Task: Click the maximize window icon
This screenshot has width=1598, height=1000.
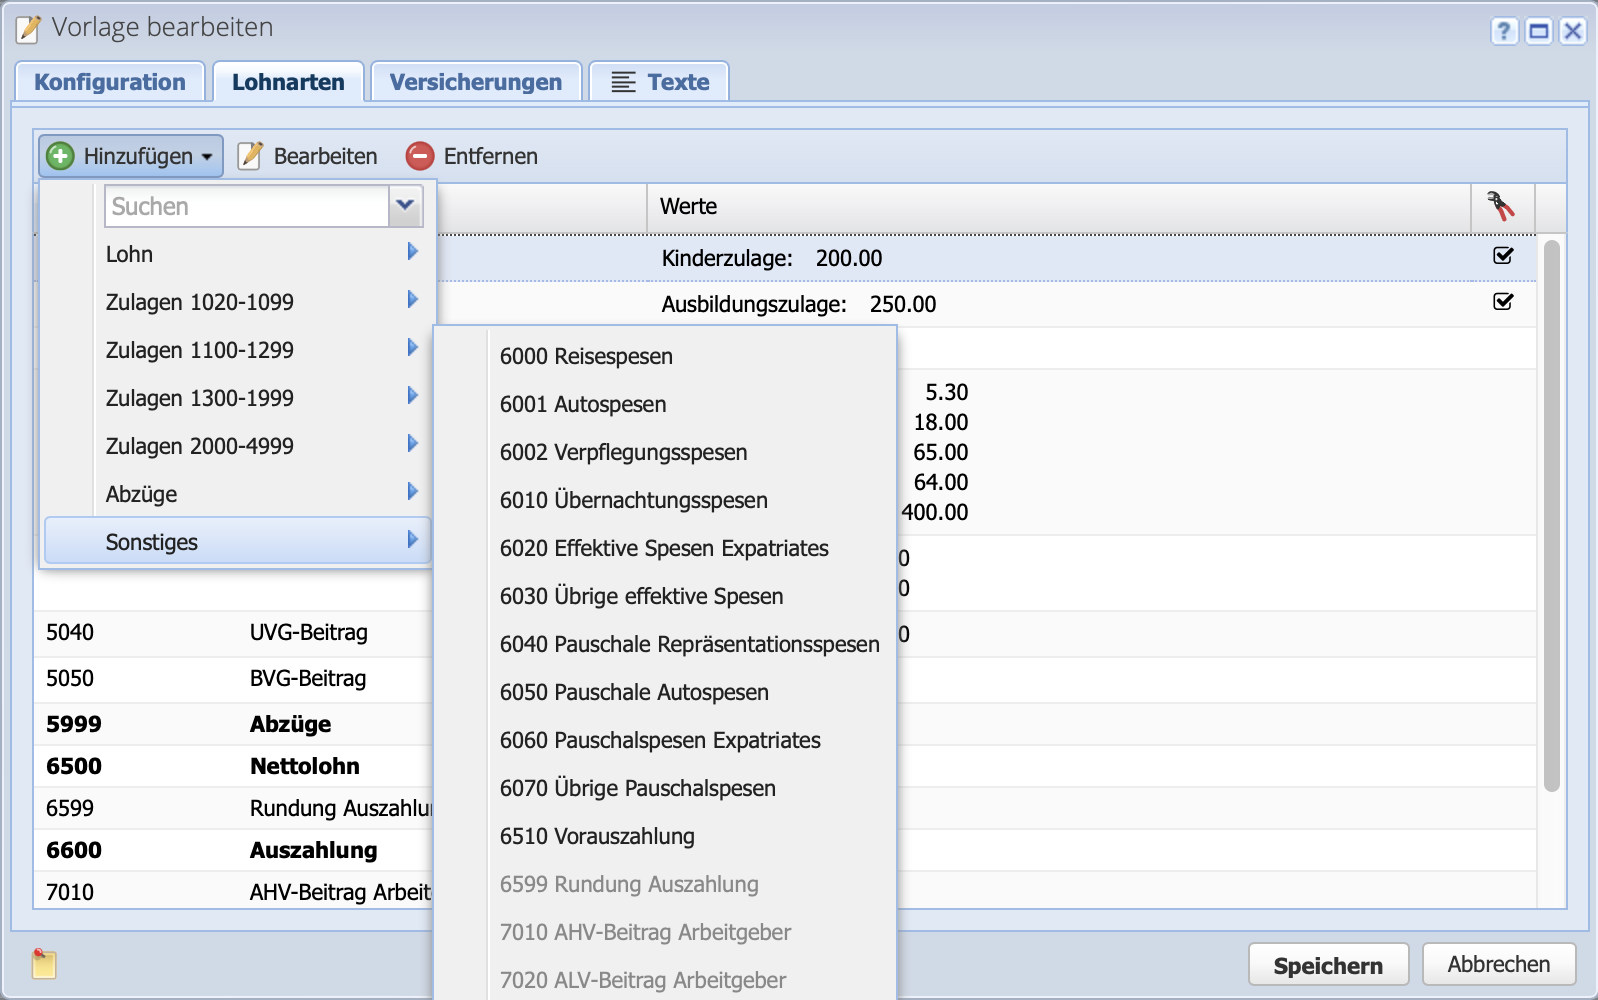Action: point(1539,31)
